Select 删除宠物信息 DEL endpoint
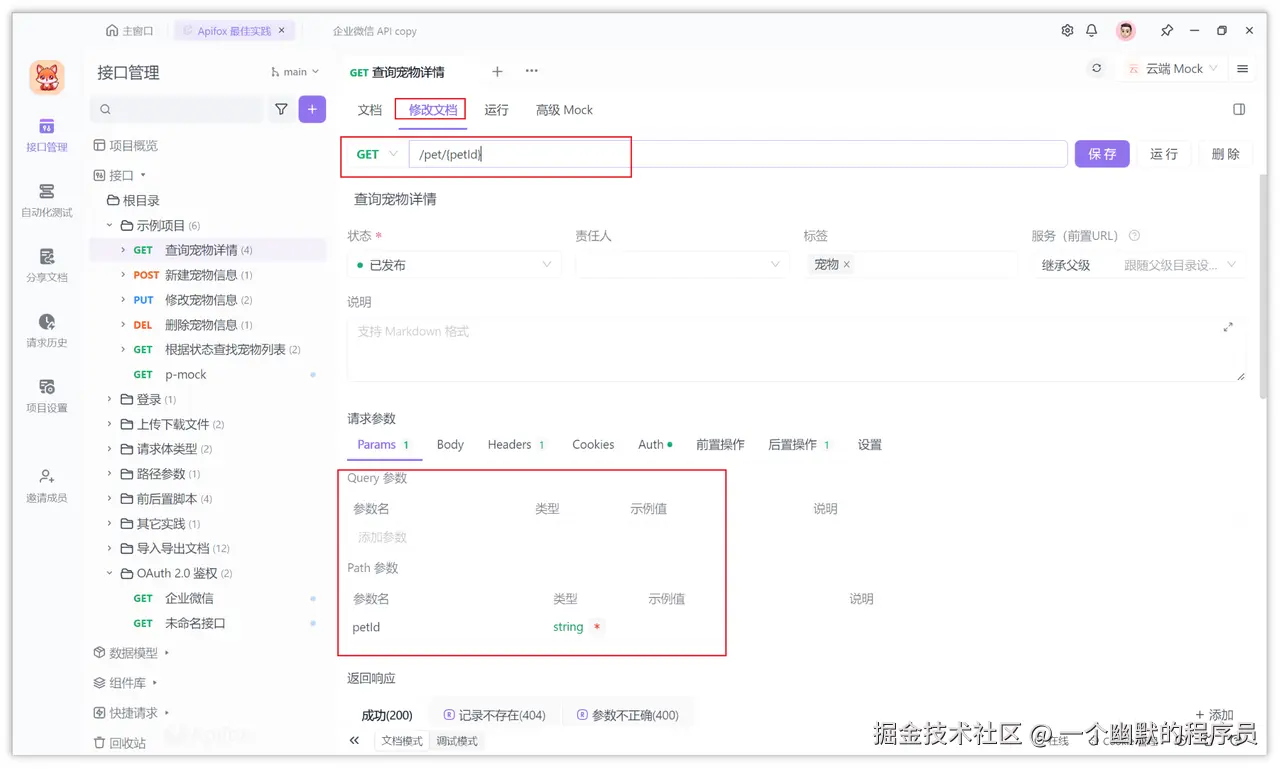The width and height of the screenshot is (1280, 769). 208,325
